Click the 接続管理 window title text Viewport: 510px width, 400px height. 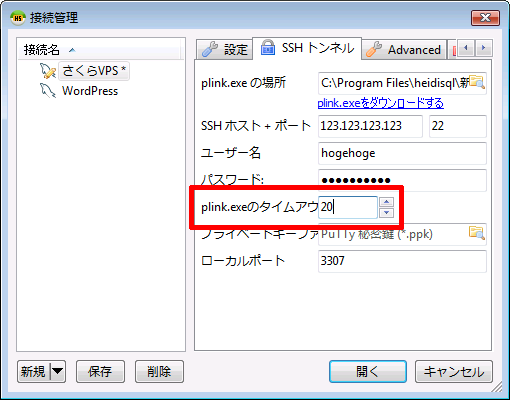click(x=54, y=18)
